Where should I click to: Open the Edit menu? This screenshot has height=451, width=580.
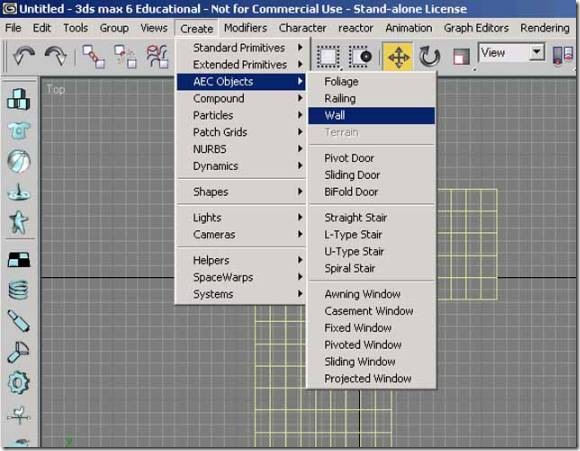tap(42, 28)
